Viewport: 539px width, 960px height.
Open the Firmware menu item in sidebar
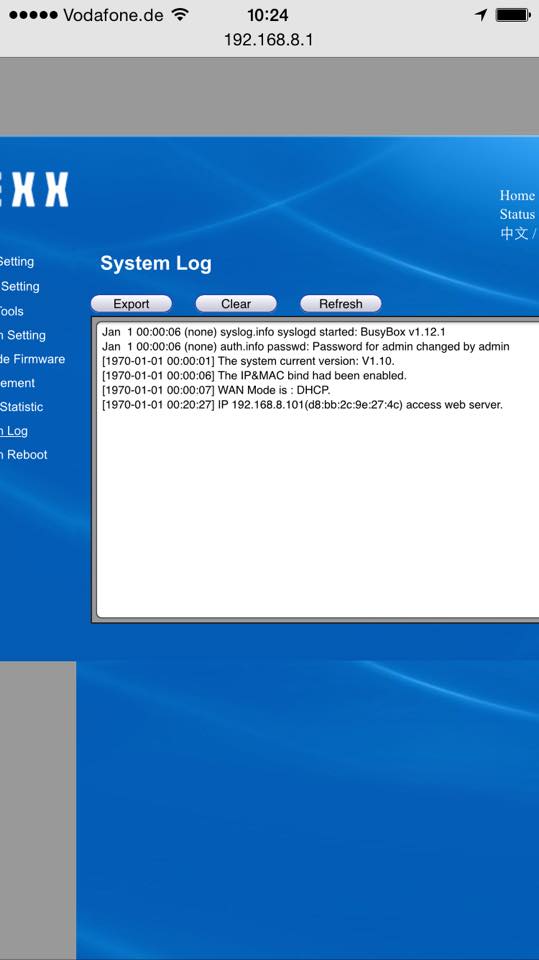pyautogui.click(x=32, y=359)
